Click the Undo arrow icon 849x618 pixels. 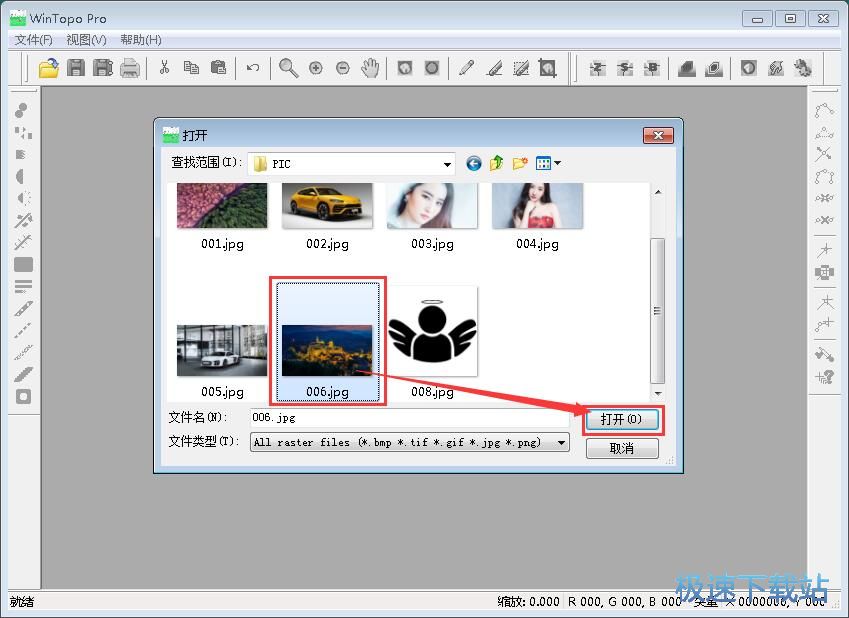(x=253, y=68)
